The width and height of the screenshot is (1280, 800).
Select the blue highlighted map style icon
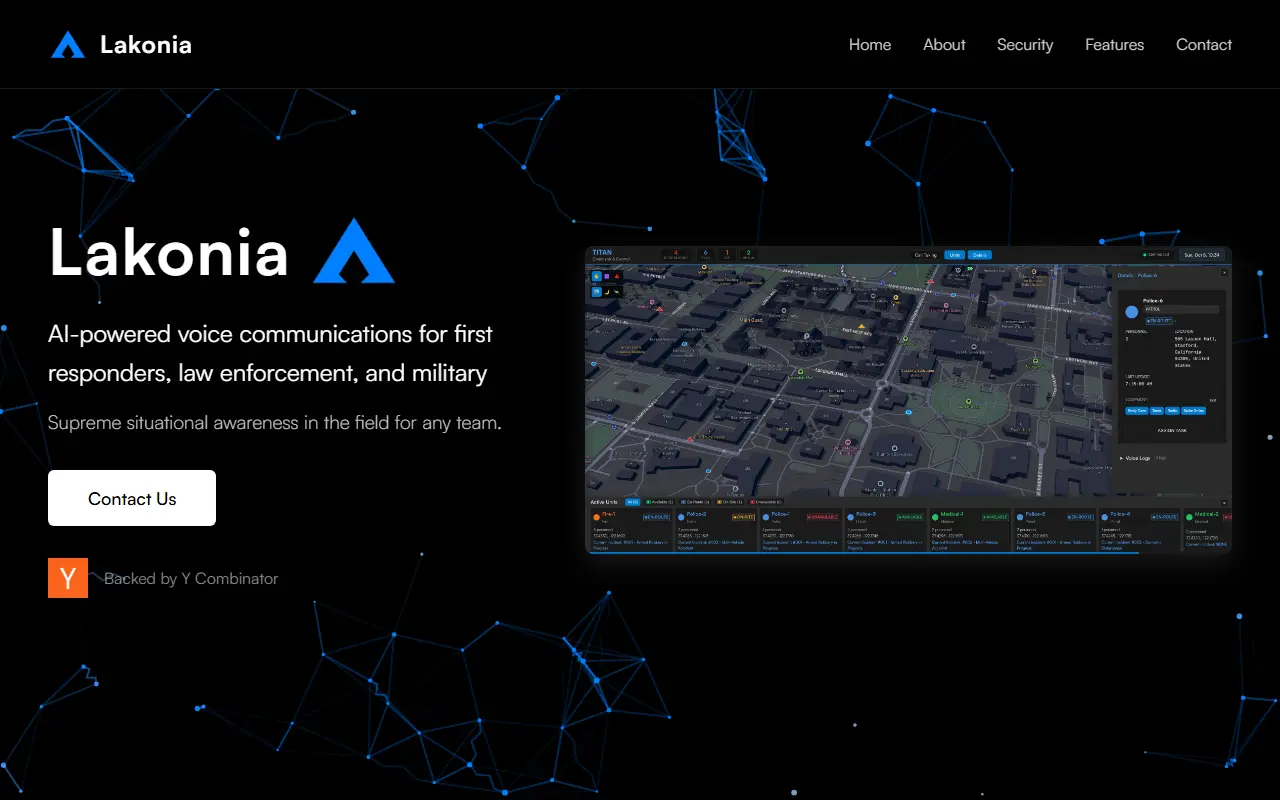pyautogui.click(x=597, y=292)
